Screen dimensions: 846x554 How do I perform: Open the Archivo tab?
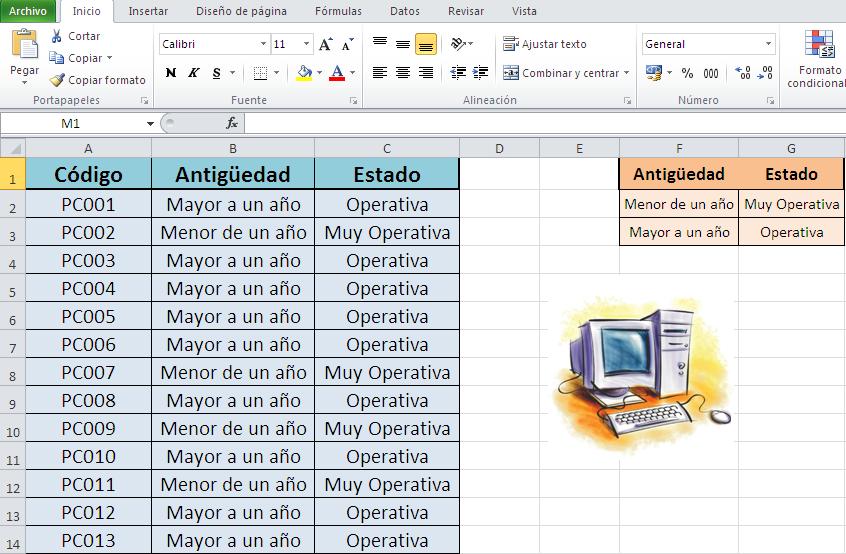coord(28,11)
